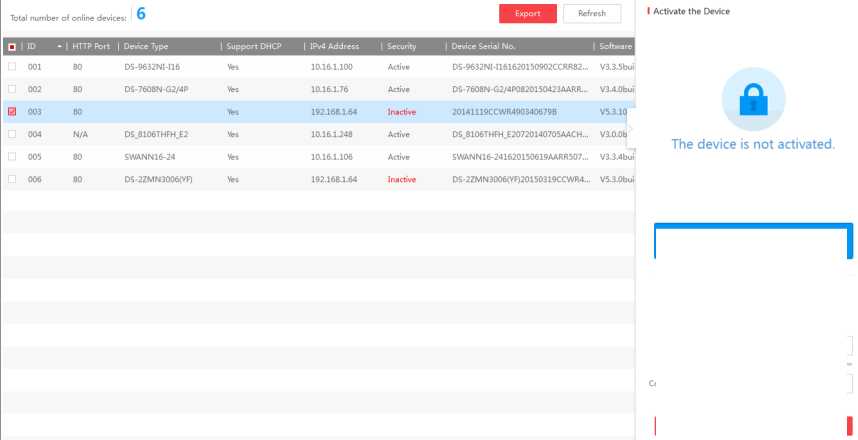Uncheck the selected device 003 checkbox
This screenshot has width=858, height=440.
coord(12,111)
